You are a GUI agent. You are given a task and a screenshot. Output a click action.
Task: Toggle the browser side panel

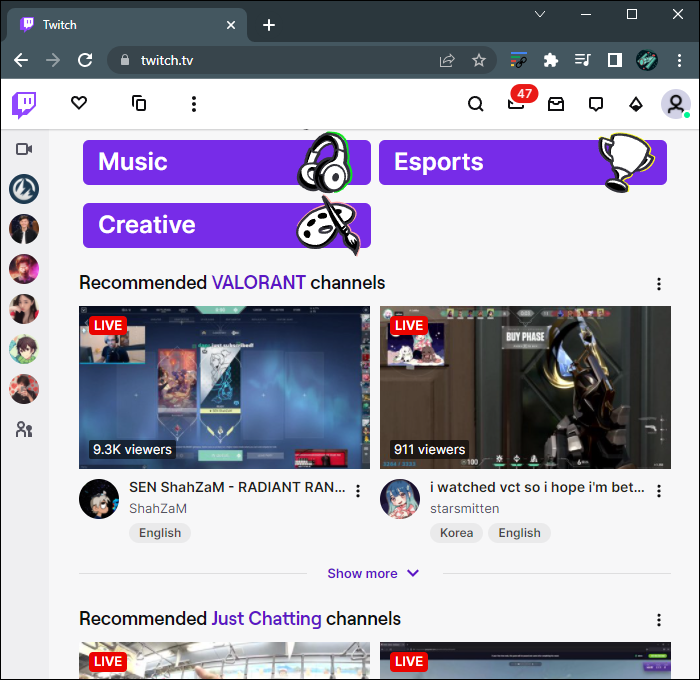click(x=615, y=60)
